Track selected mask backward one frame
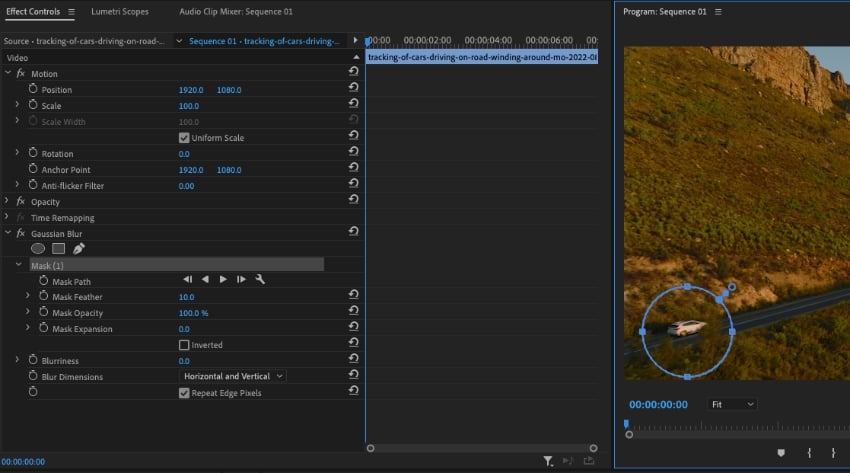850x473 pixels. click(x=188, y=280)
